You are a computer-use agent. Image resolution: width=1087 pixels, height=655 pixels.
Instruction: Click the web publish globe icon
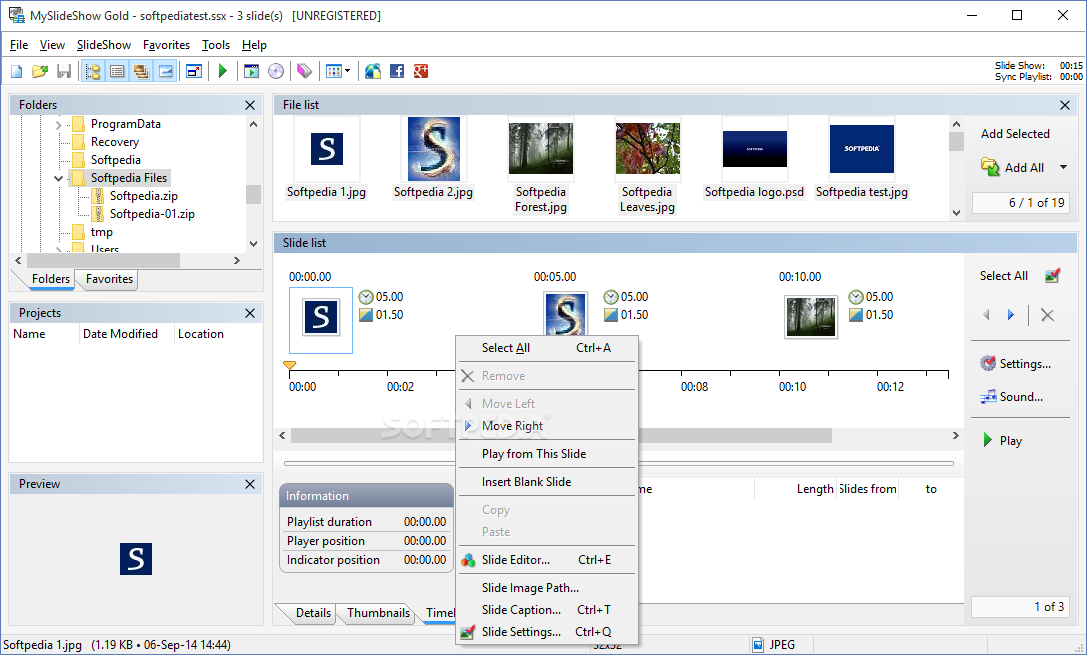coord(373,71)
